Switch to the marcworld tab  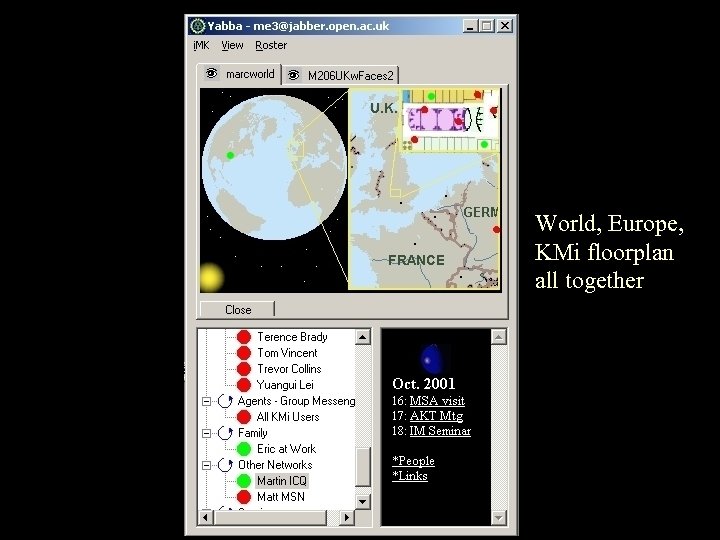tap(239, 74)
